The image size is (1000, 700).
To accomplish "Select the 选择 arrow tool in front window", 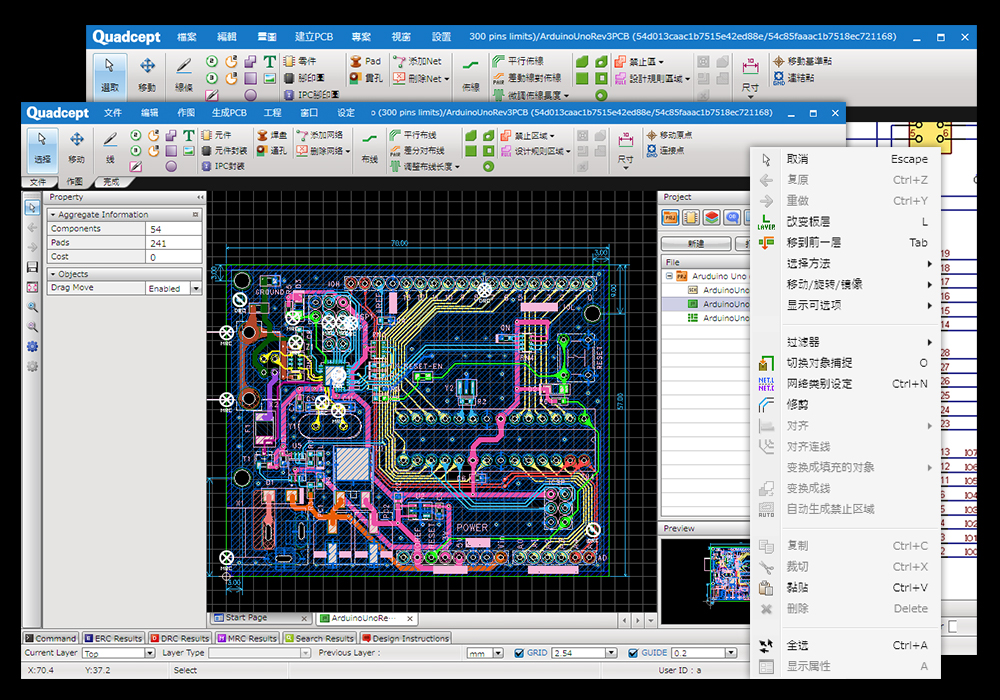I will pos(43,148).
